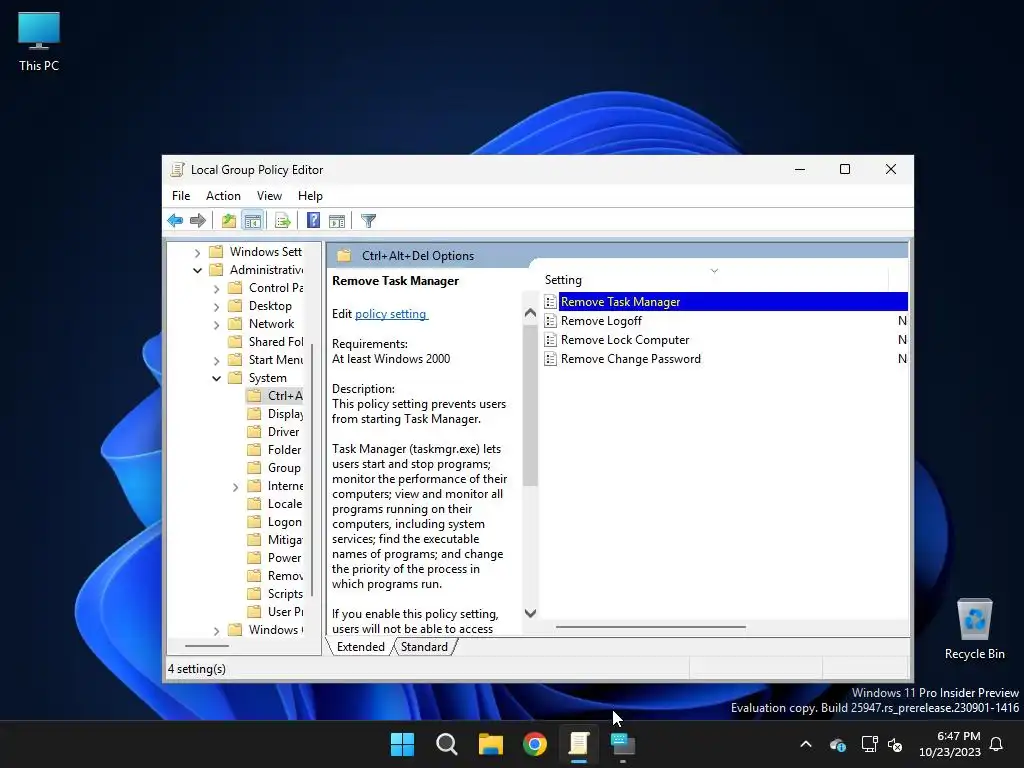This screenshot has height=768, width=1024.
Task: Click the network tray icon
Action: pos(869,744)
